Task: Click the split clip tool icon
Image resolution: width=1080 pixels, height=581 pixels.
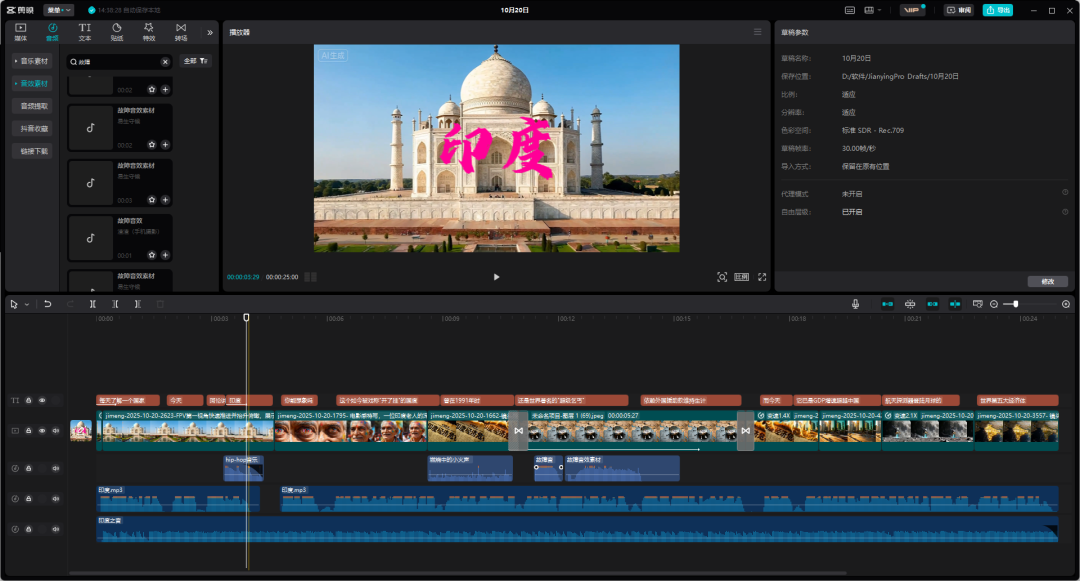Action: [93, 304]
